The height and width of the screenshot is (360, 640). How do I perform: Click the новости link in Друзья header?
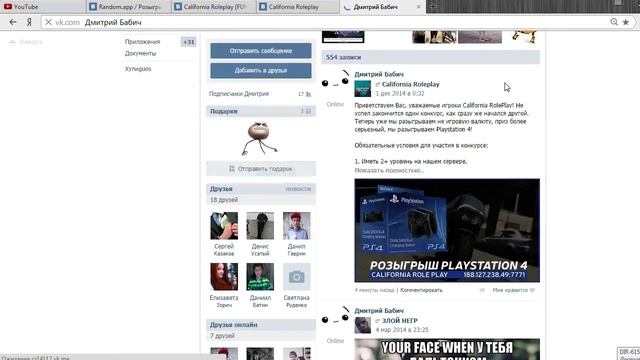(x=298, y=189)
